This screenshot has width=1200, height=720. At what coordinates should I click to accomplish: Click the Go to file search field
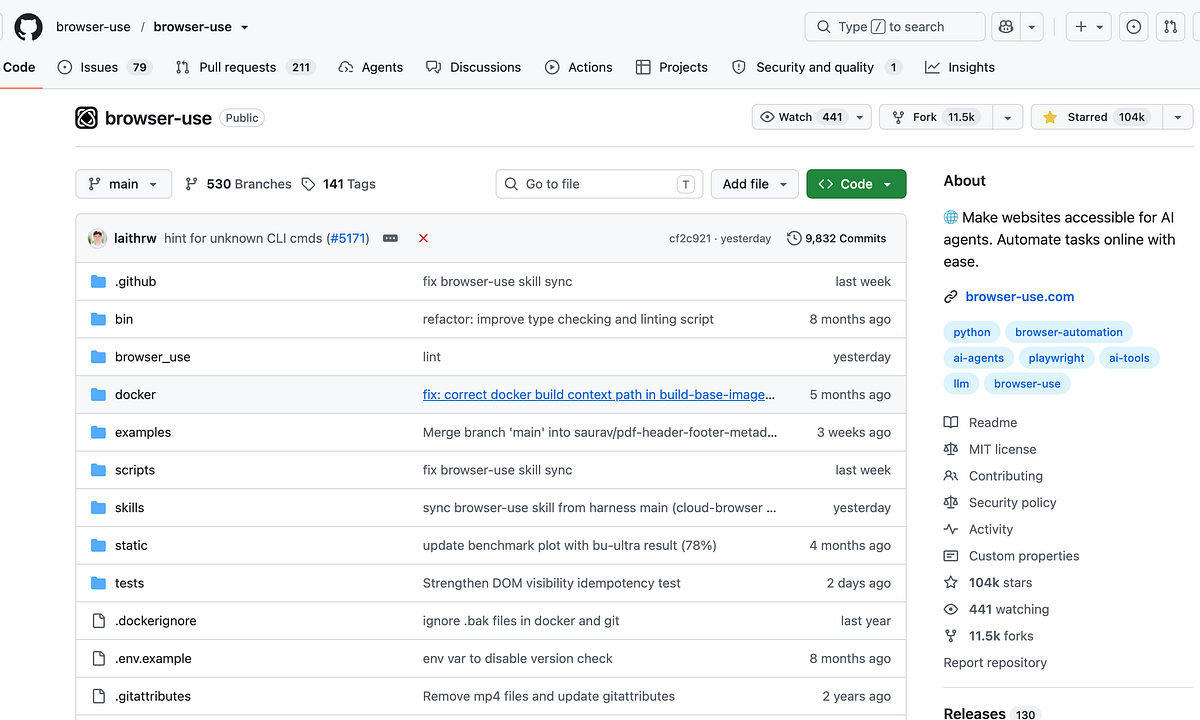[600, 184]
